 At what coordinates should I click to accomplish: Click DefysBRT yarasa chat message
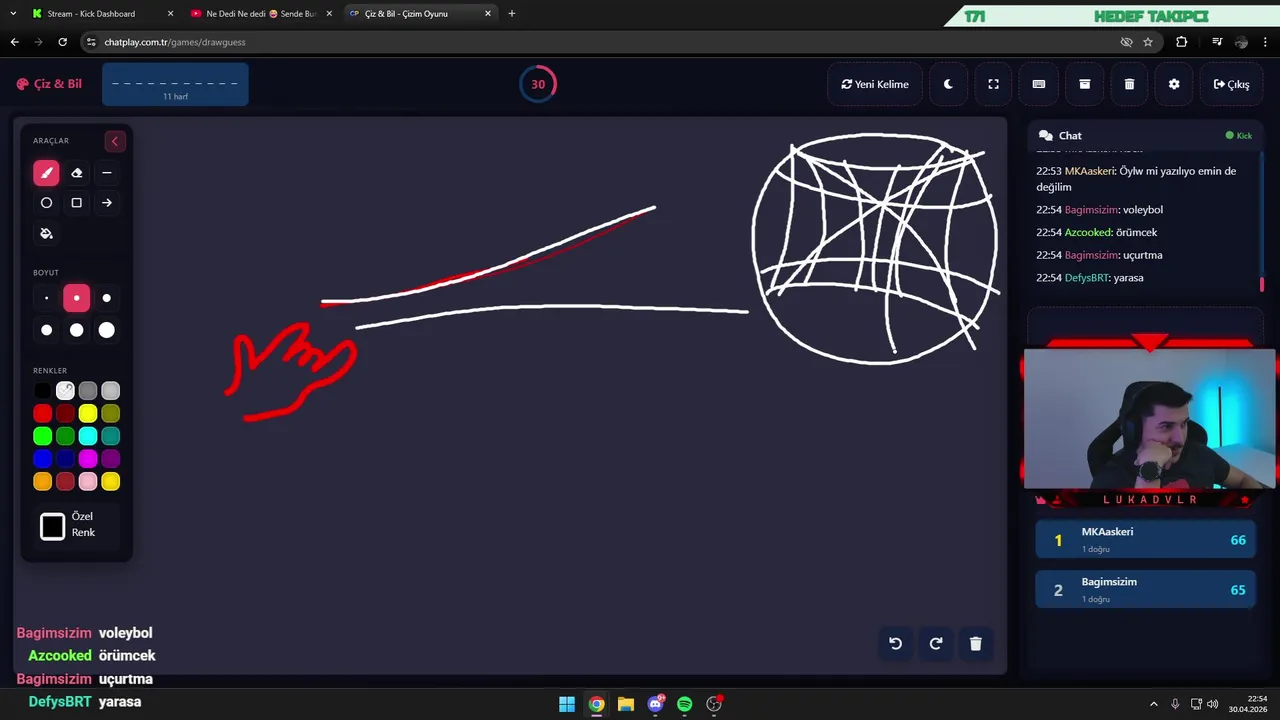pos(1090,278)
